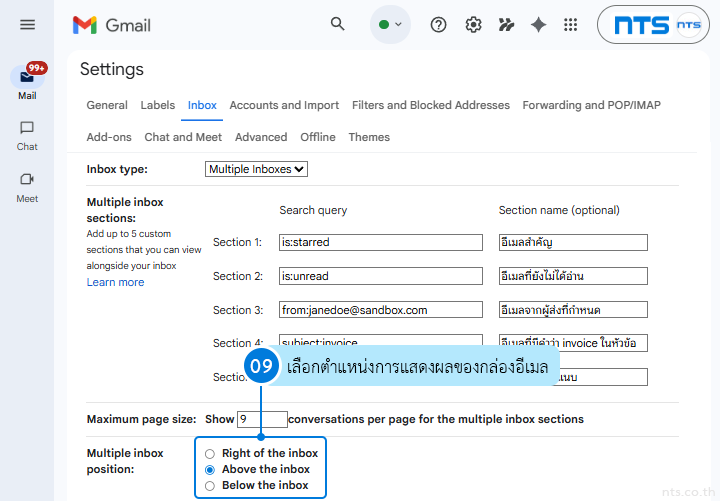Click Section 2 search query field is:unread

(381, 276)
